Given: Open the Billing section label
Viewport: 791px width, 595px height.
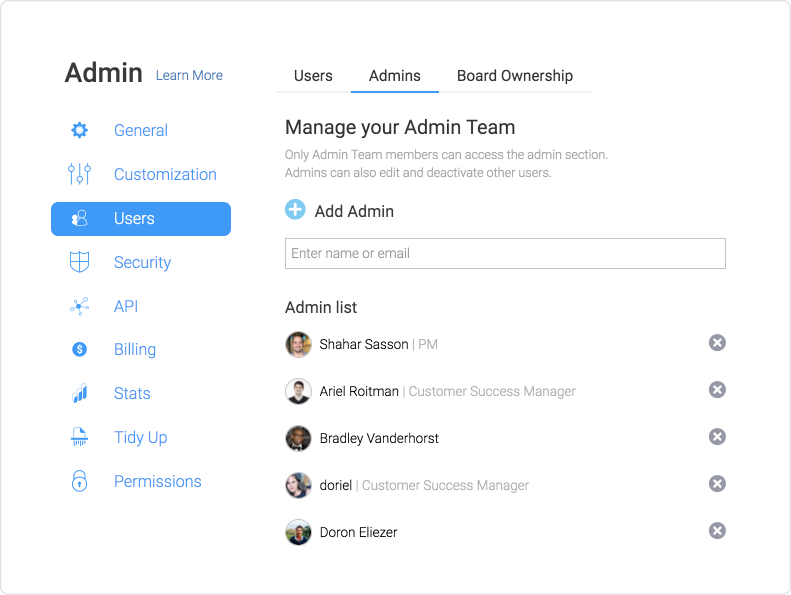Looking at the screenshot, I should pyautogui.click(x=135, y=349).
